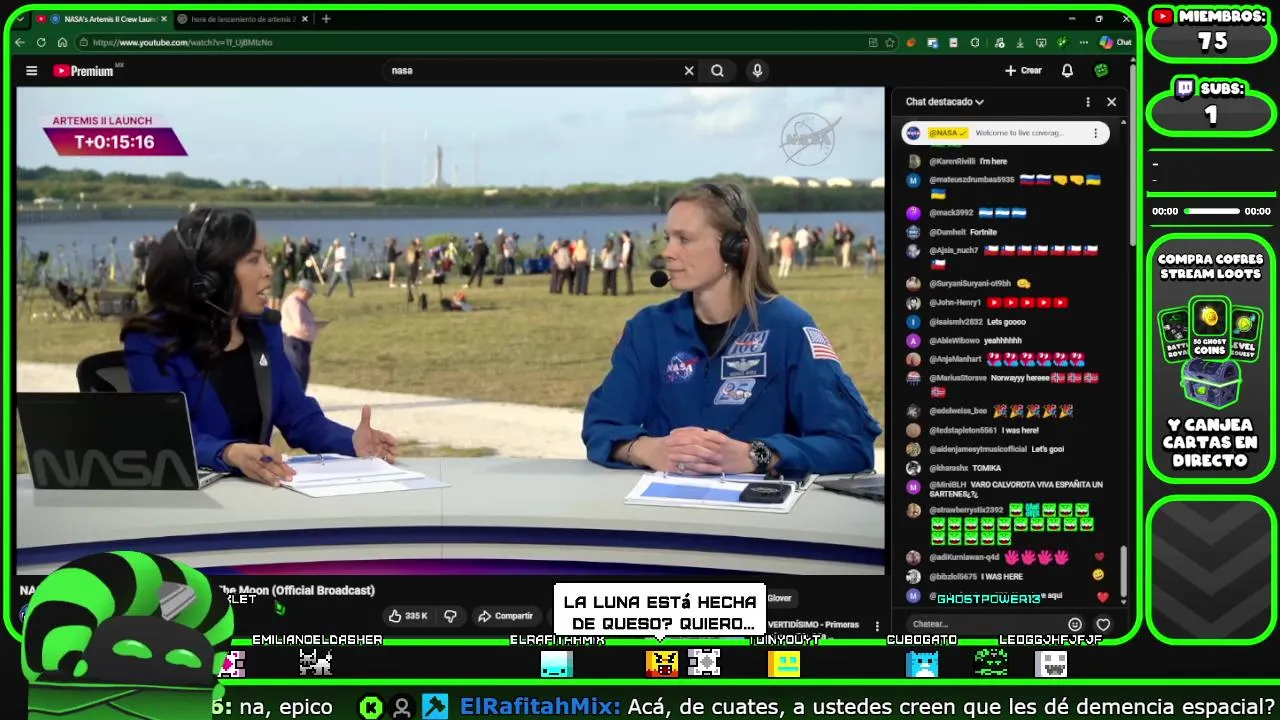Viewport: 1280px width, 720px height.
Task: Open the chat emoji picker
Action: (1075, 624)
